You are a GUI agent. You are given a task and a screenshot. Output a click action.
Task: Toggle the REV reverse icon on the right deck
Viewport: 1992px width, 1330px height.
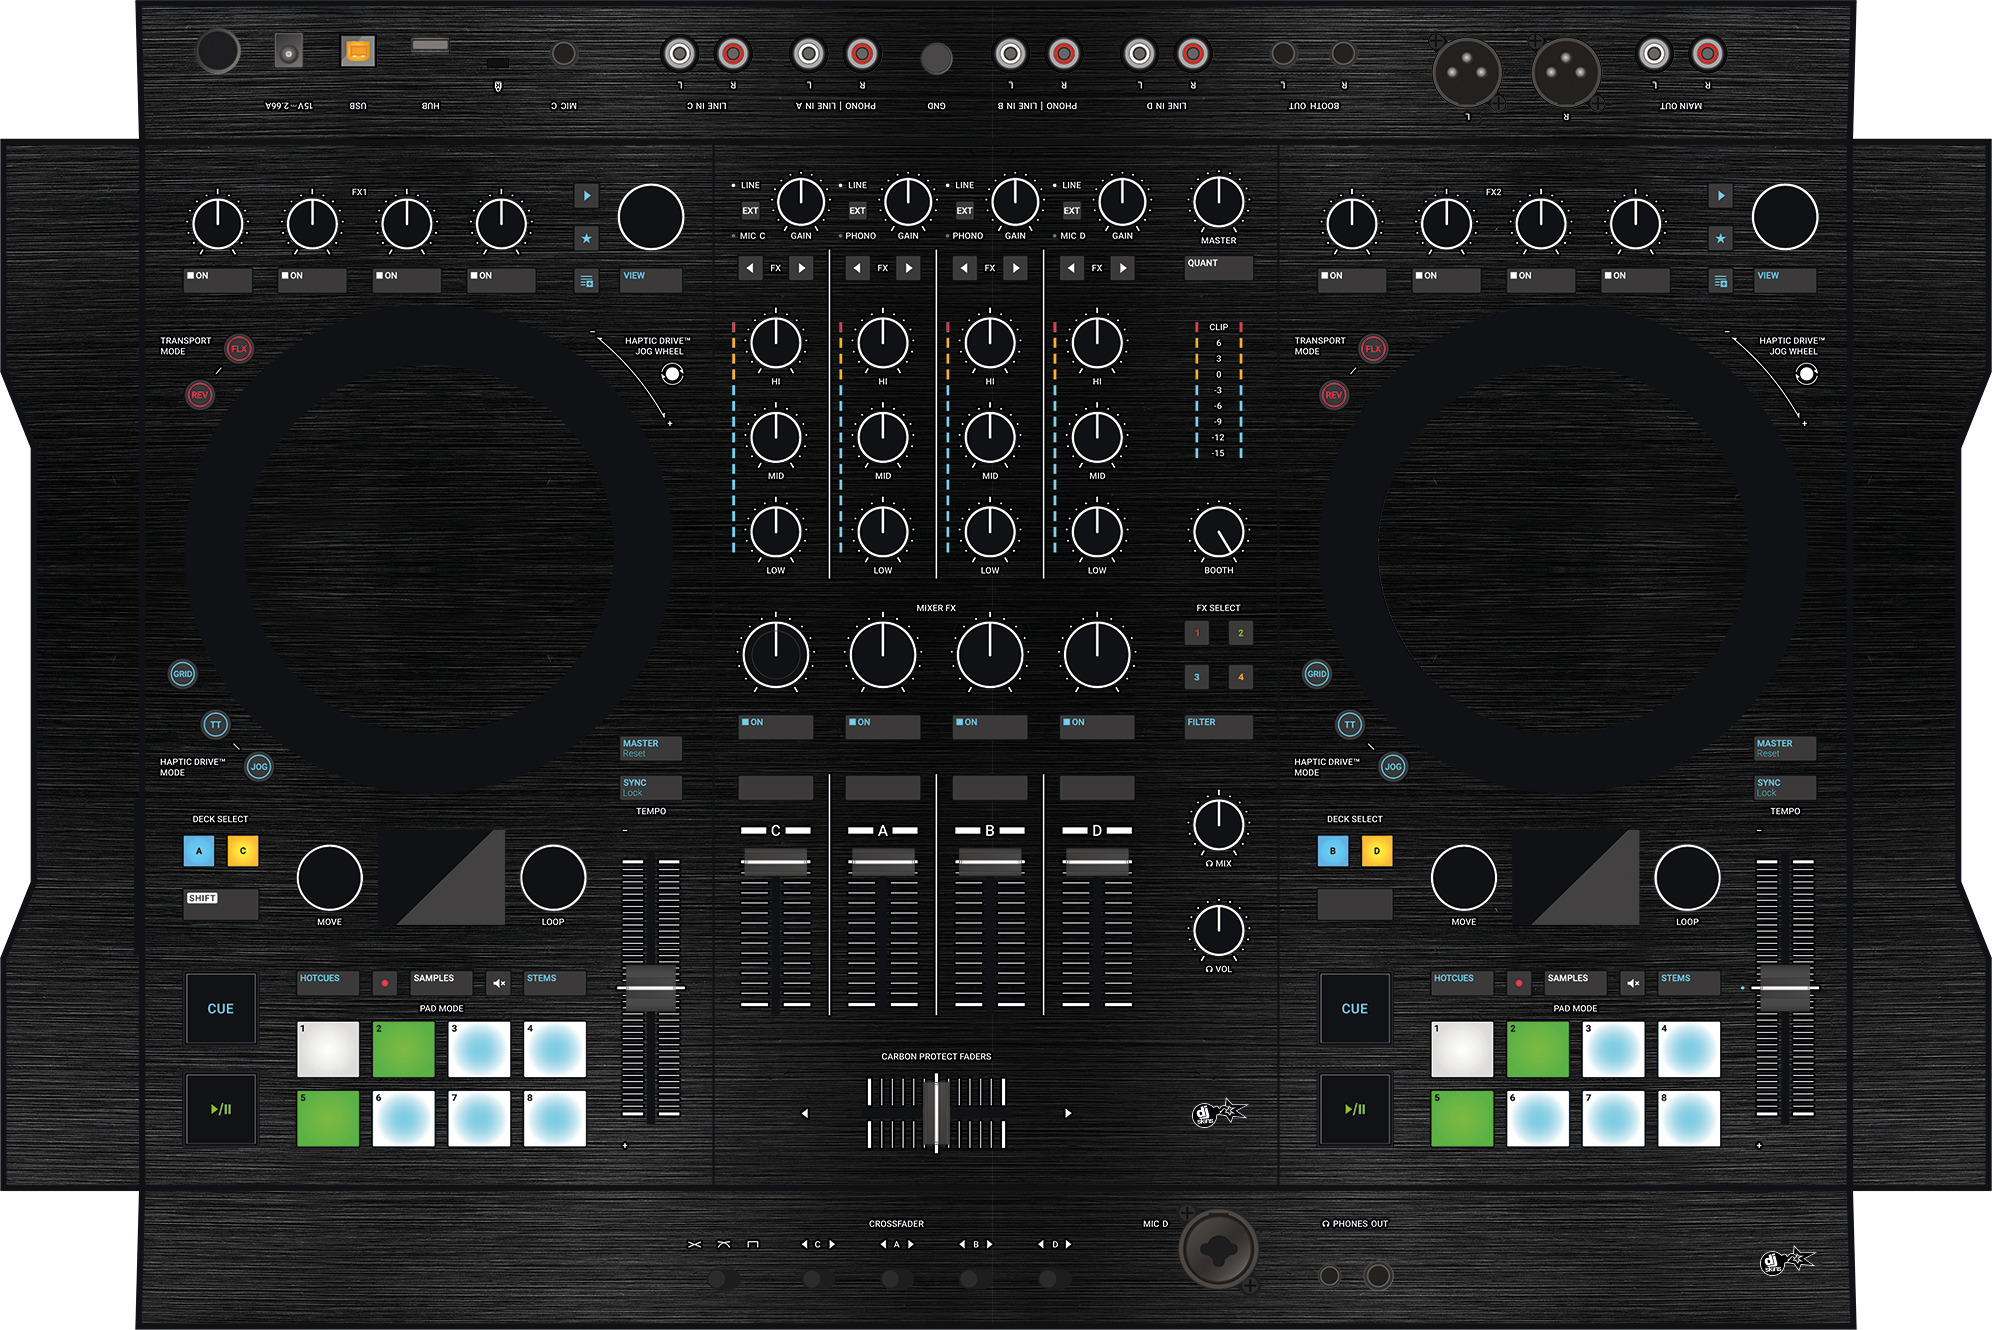tap(1333, 396)
